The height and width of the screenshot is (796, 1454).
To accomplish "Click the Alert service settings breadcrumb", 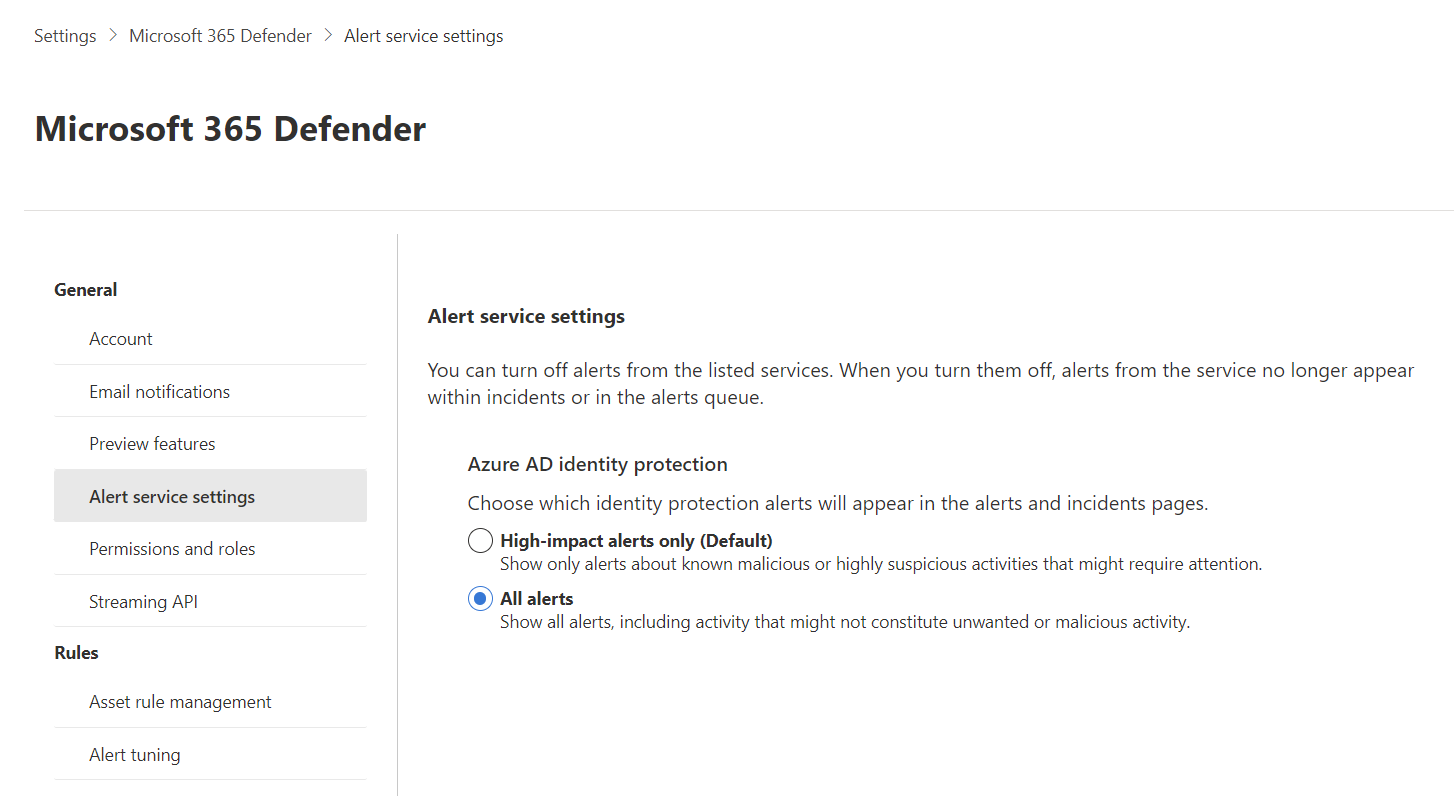I will (422, 35).
